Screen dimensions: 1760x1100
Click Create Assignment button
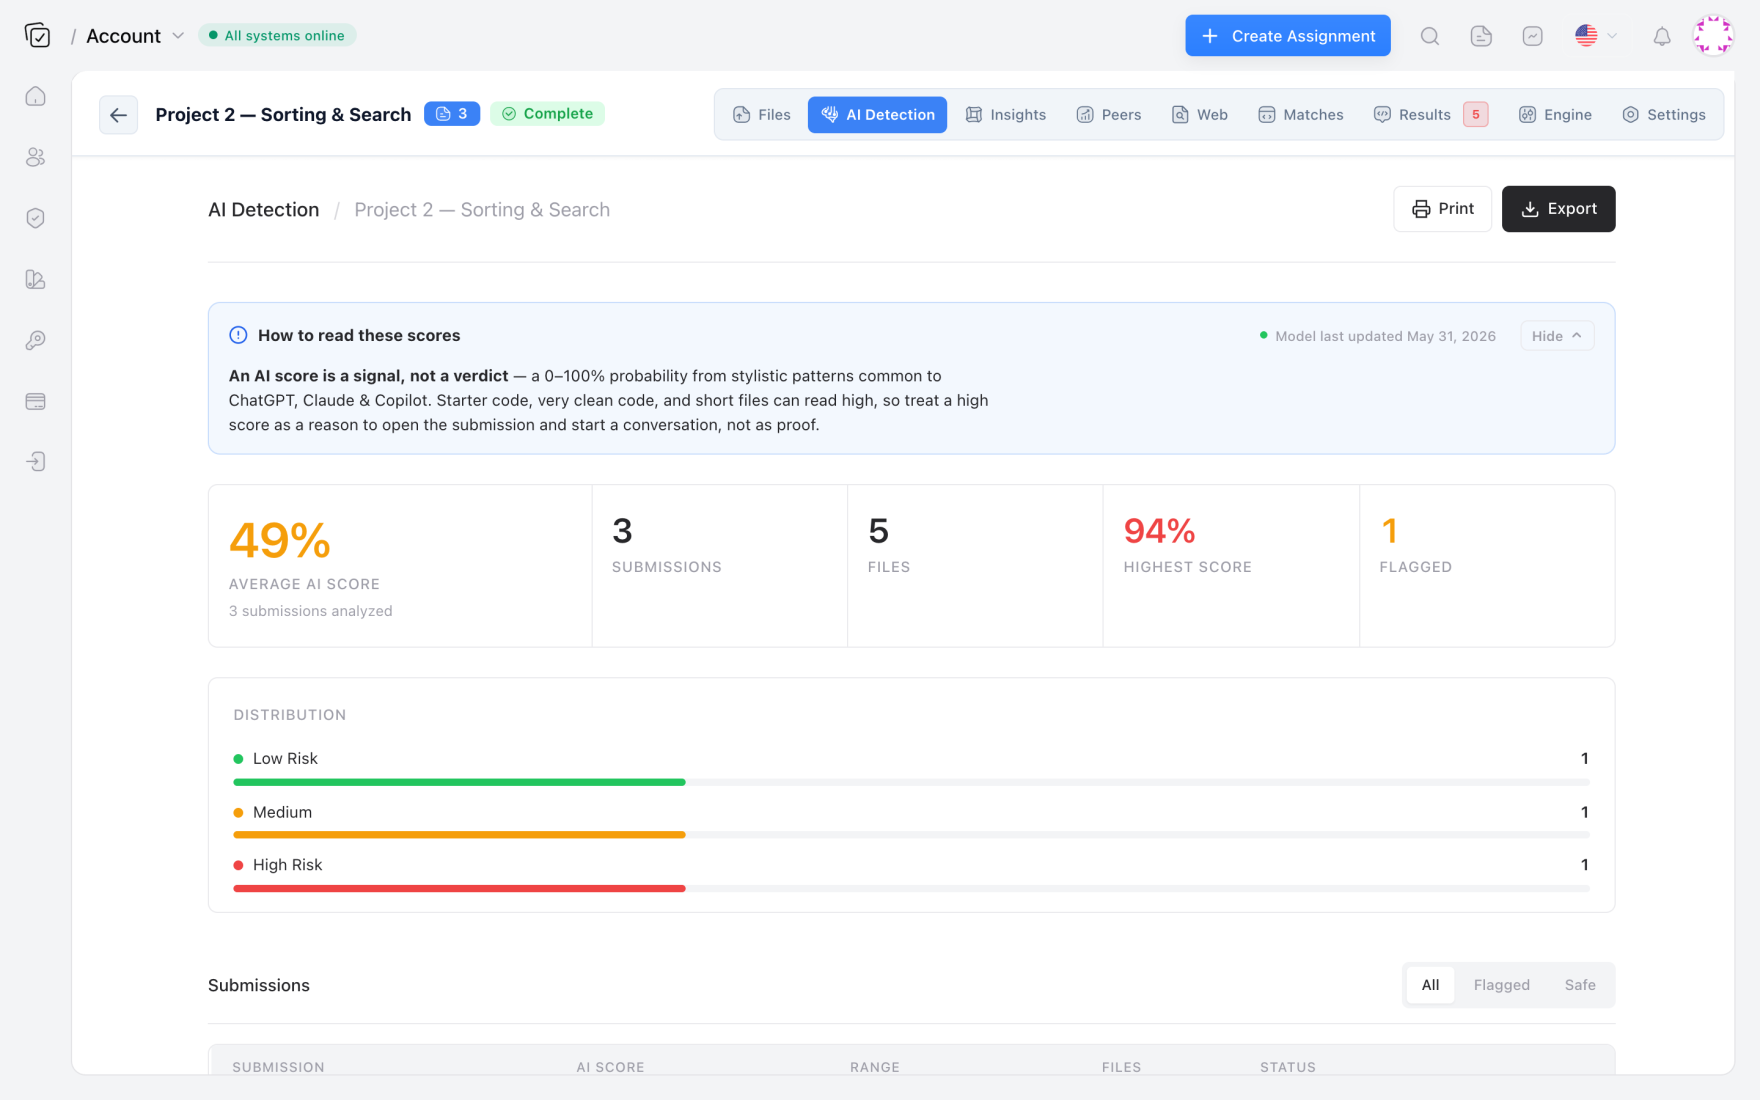(1287, 36)
